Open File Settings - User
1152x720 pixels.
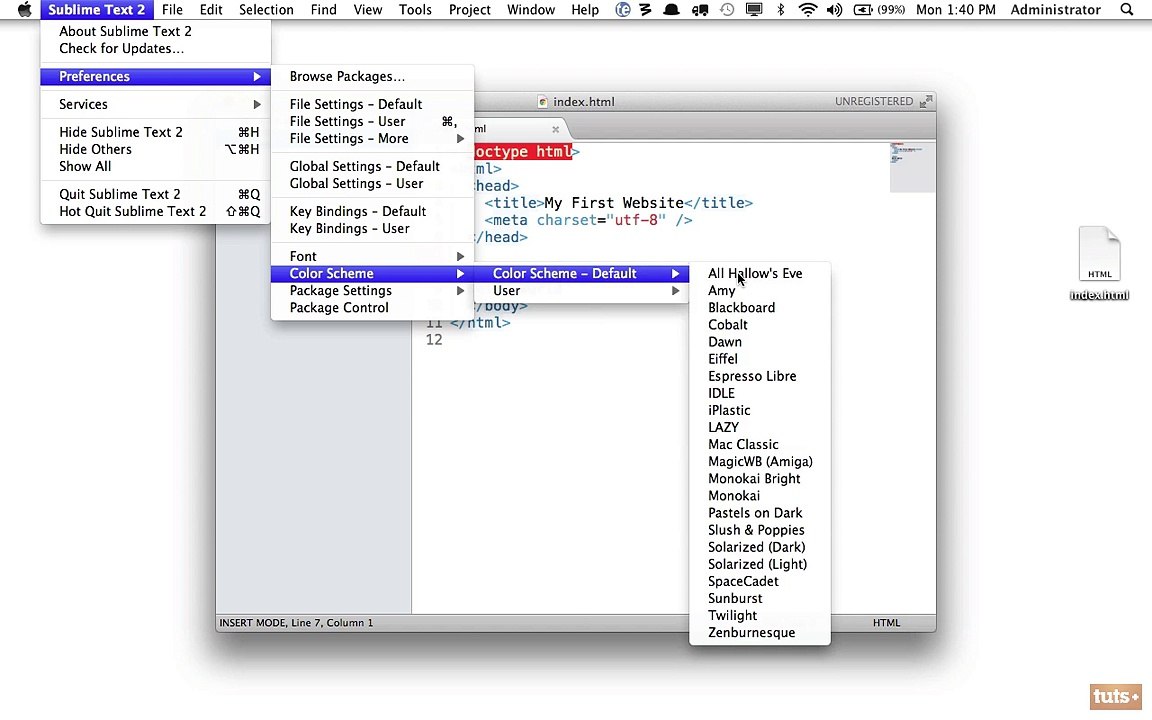click(372, 121)
